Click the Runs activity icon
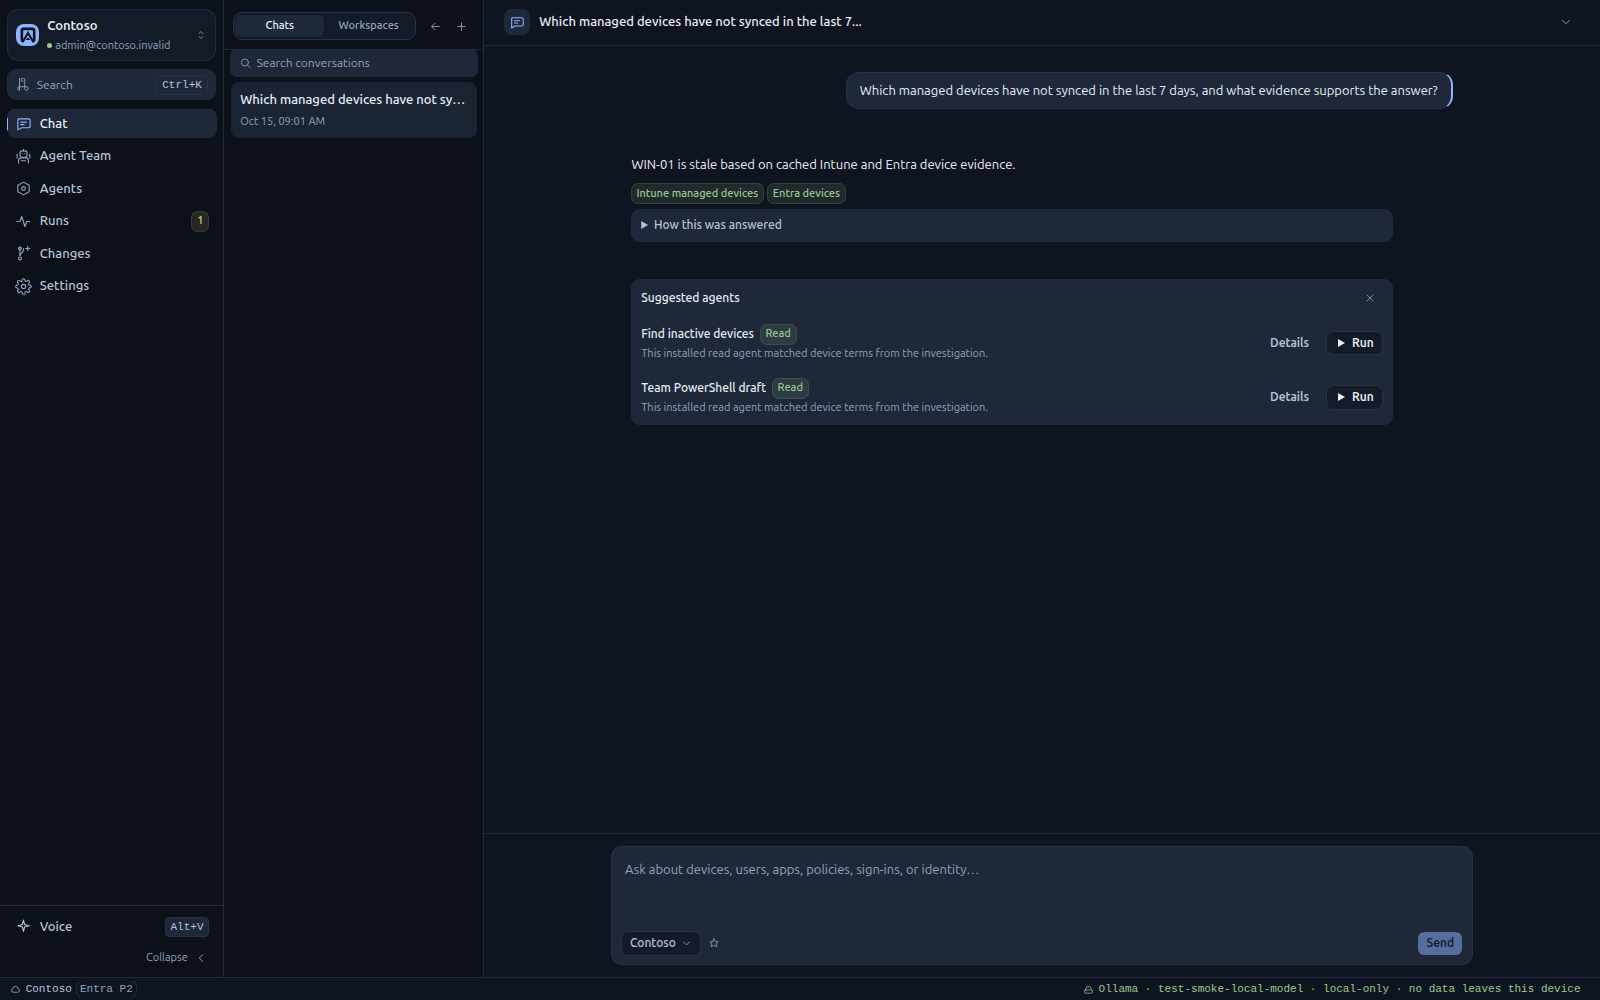 coord(23,221)
